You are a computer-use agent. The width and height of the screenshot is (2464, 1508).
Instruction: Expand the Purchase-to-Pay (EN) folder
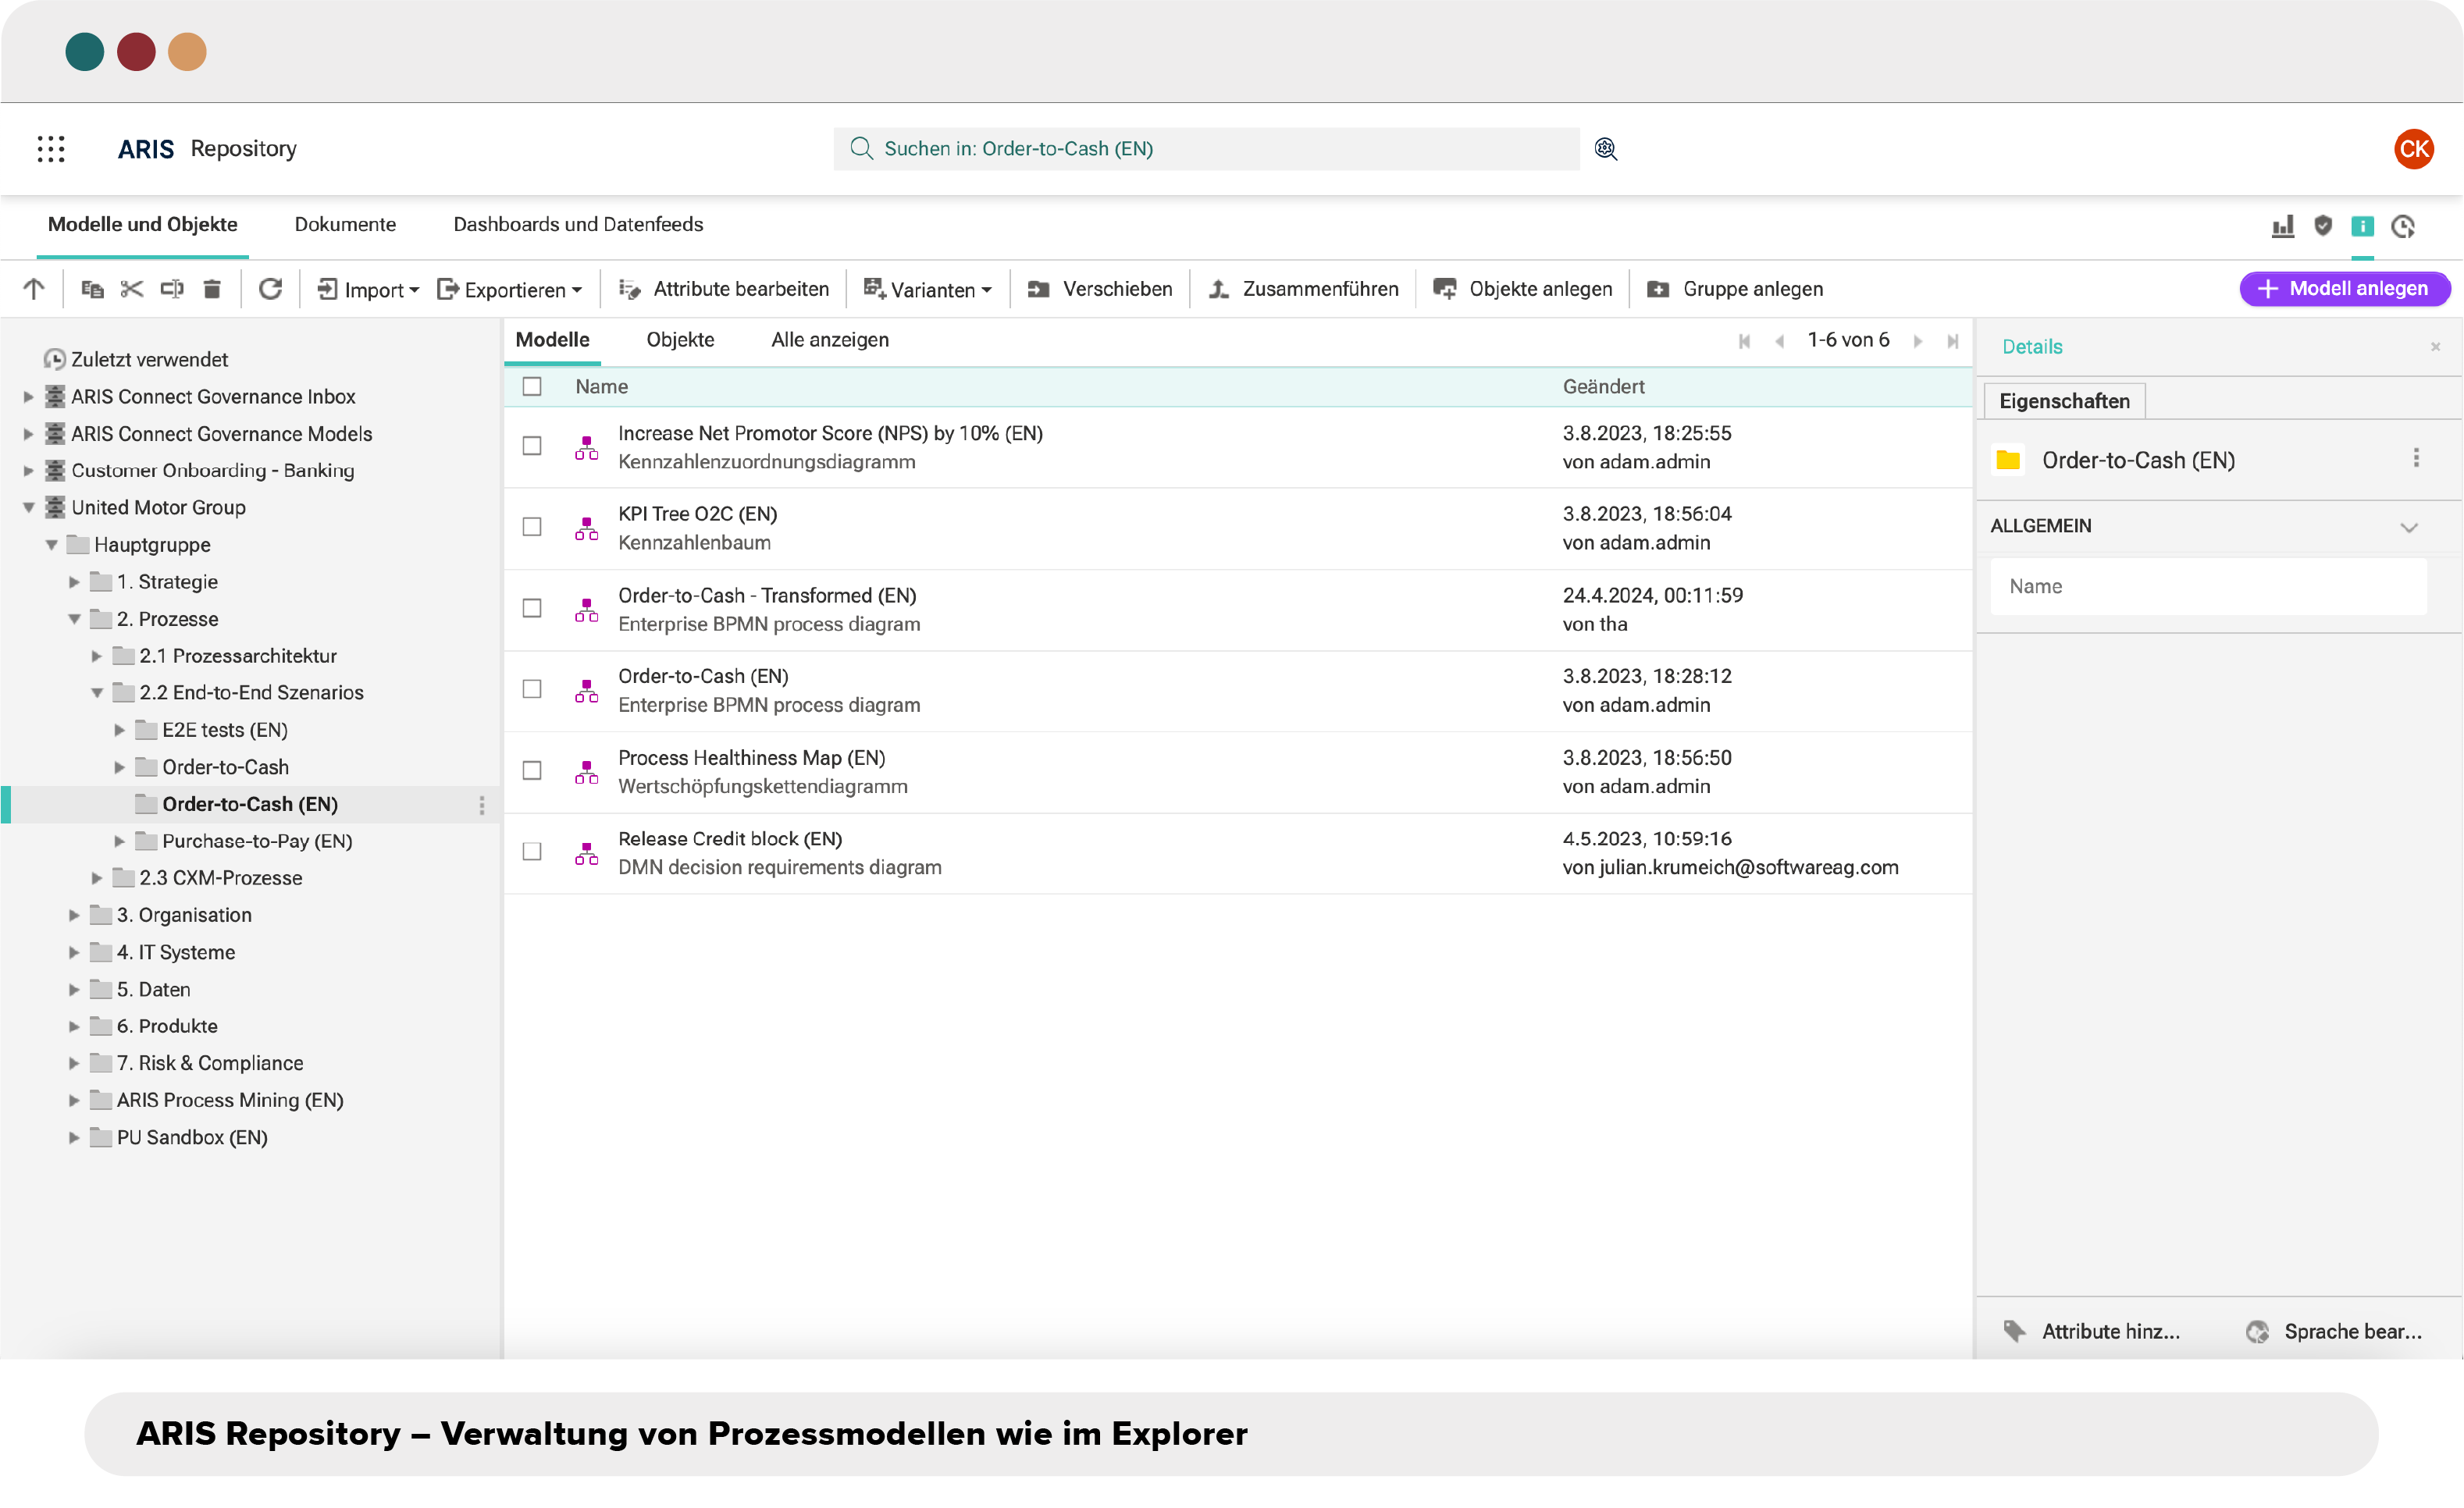point(119,841)
